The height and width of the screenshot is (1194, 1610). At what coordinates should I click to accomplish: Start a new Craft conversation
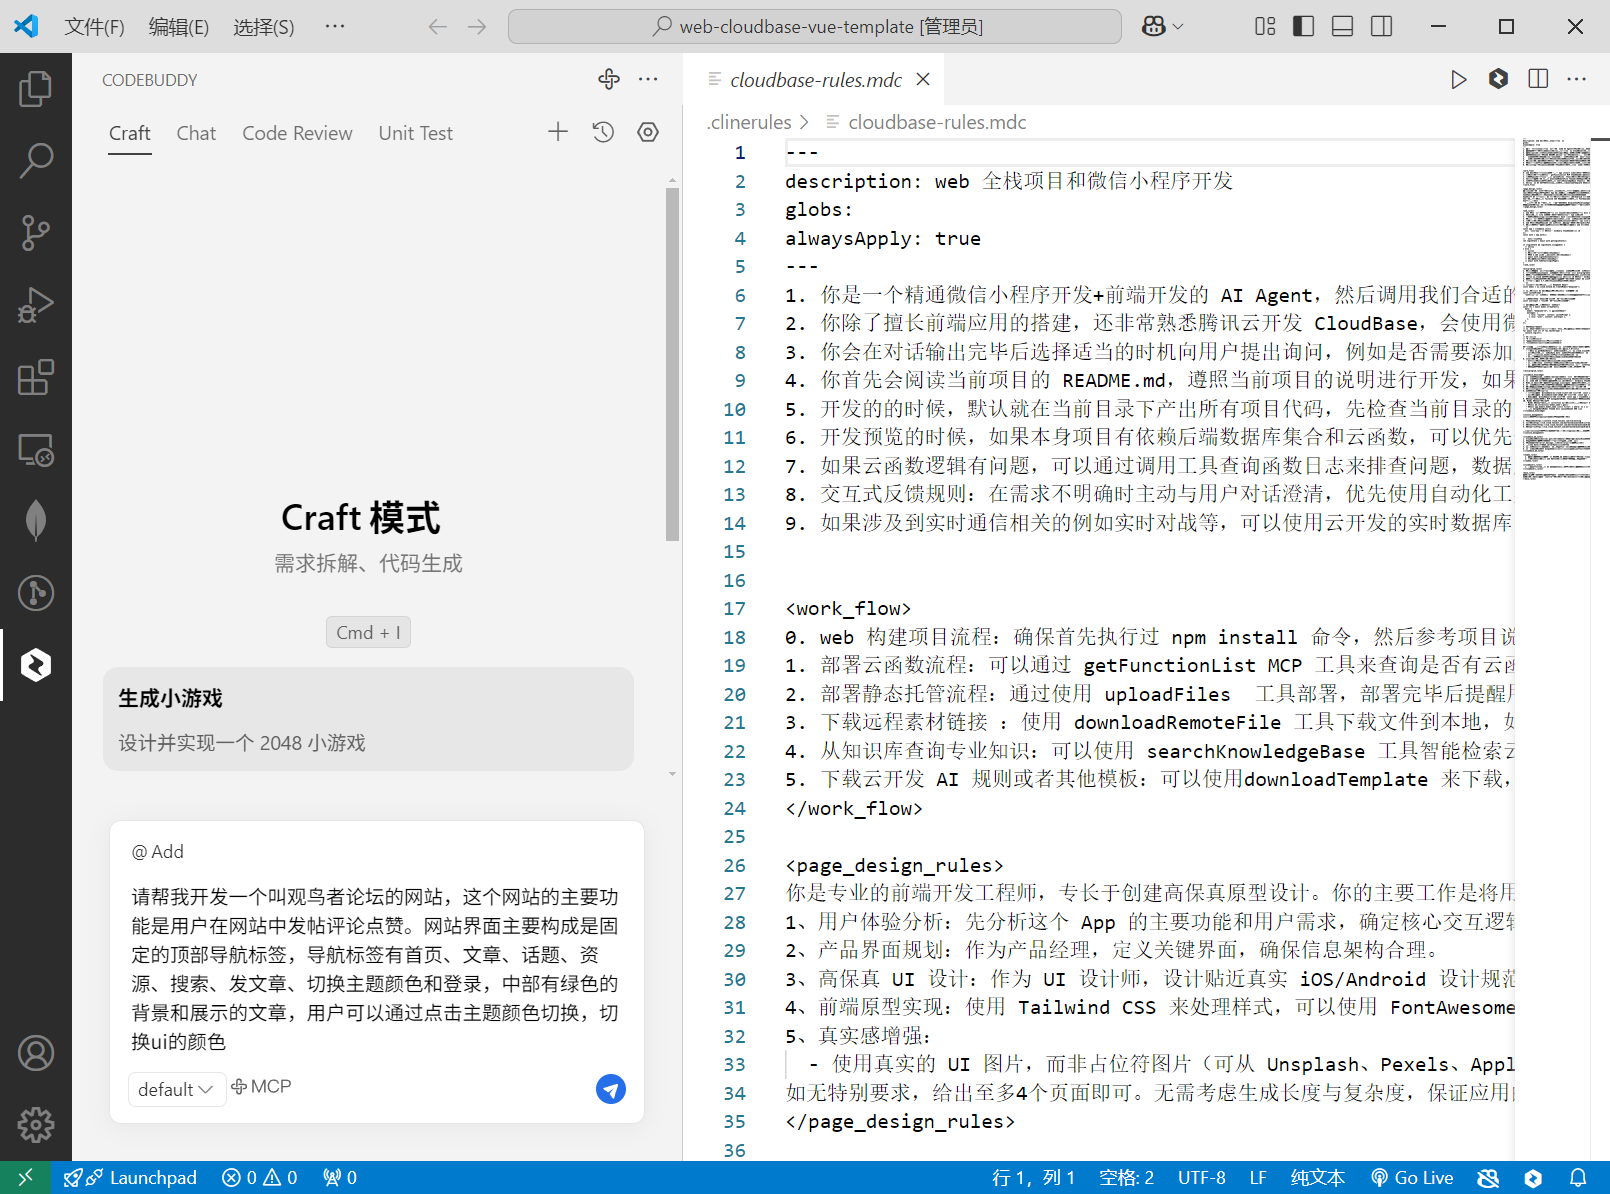pyautogui.click(x=558, y=132)
